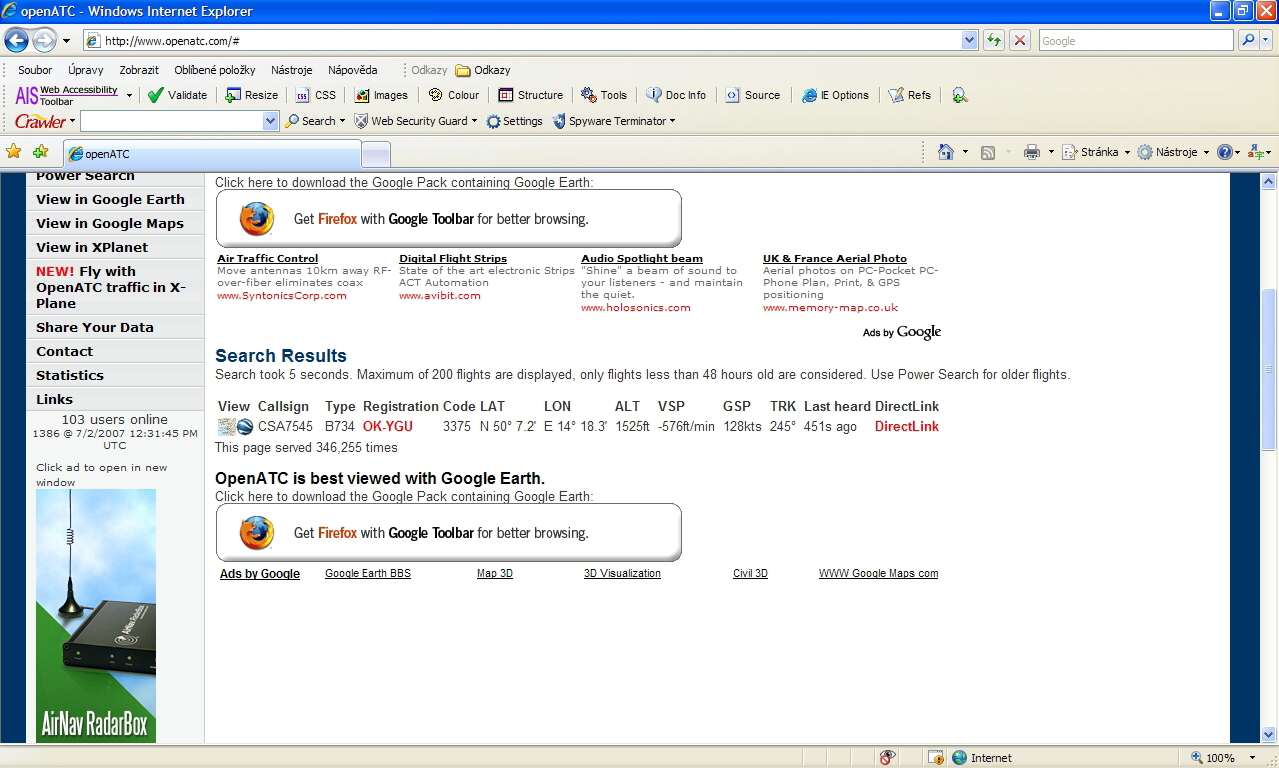This screenshot has height=768, width=1279.
Task: Stop loading with the red X icon
Action: (x=1020, y=41)
